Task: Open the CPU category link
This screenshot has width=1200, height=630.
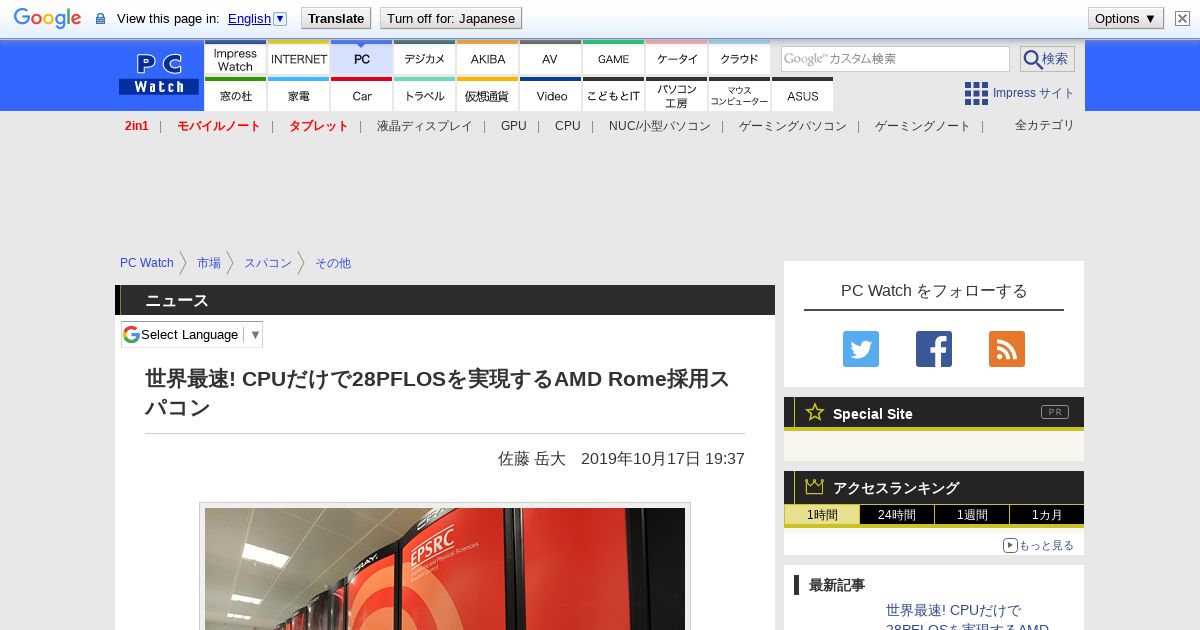Action: tap(568, 126)
